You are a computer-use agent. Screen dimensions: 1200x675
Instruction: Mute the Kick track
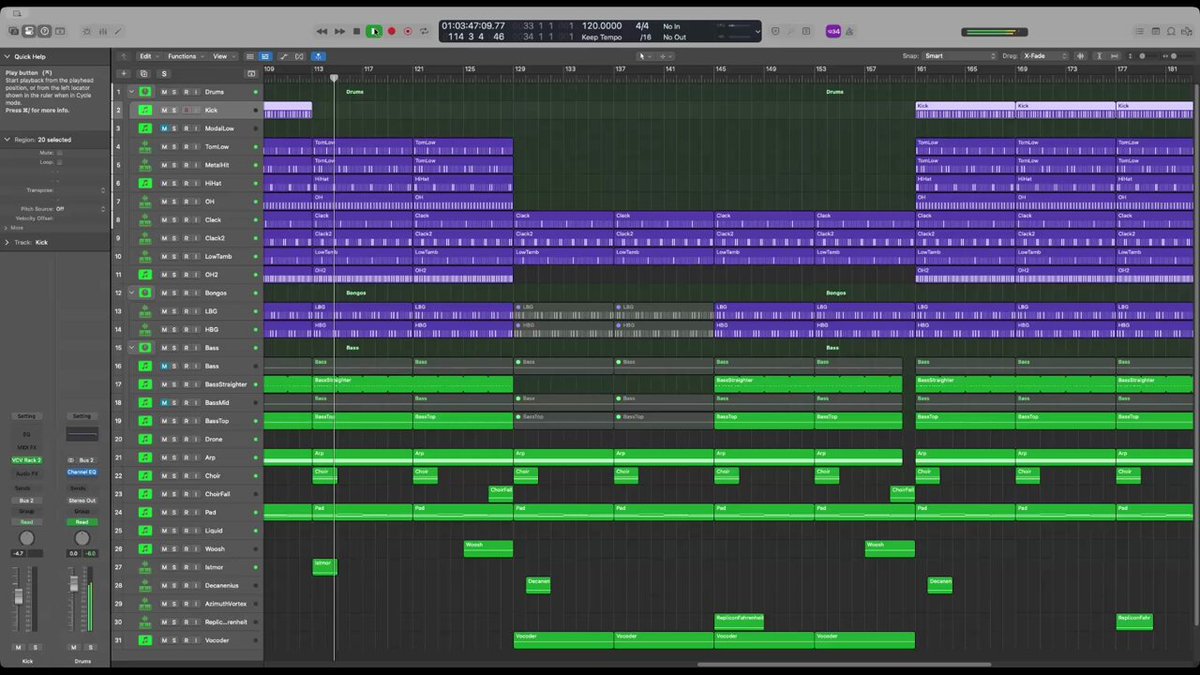click(164, 110)
